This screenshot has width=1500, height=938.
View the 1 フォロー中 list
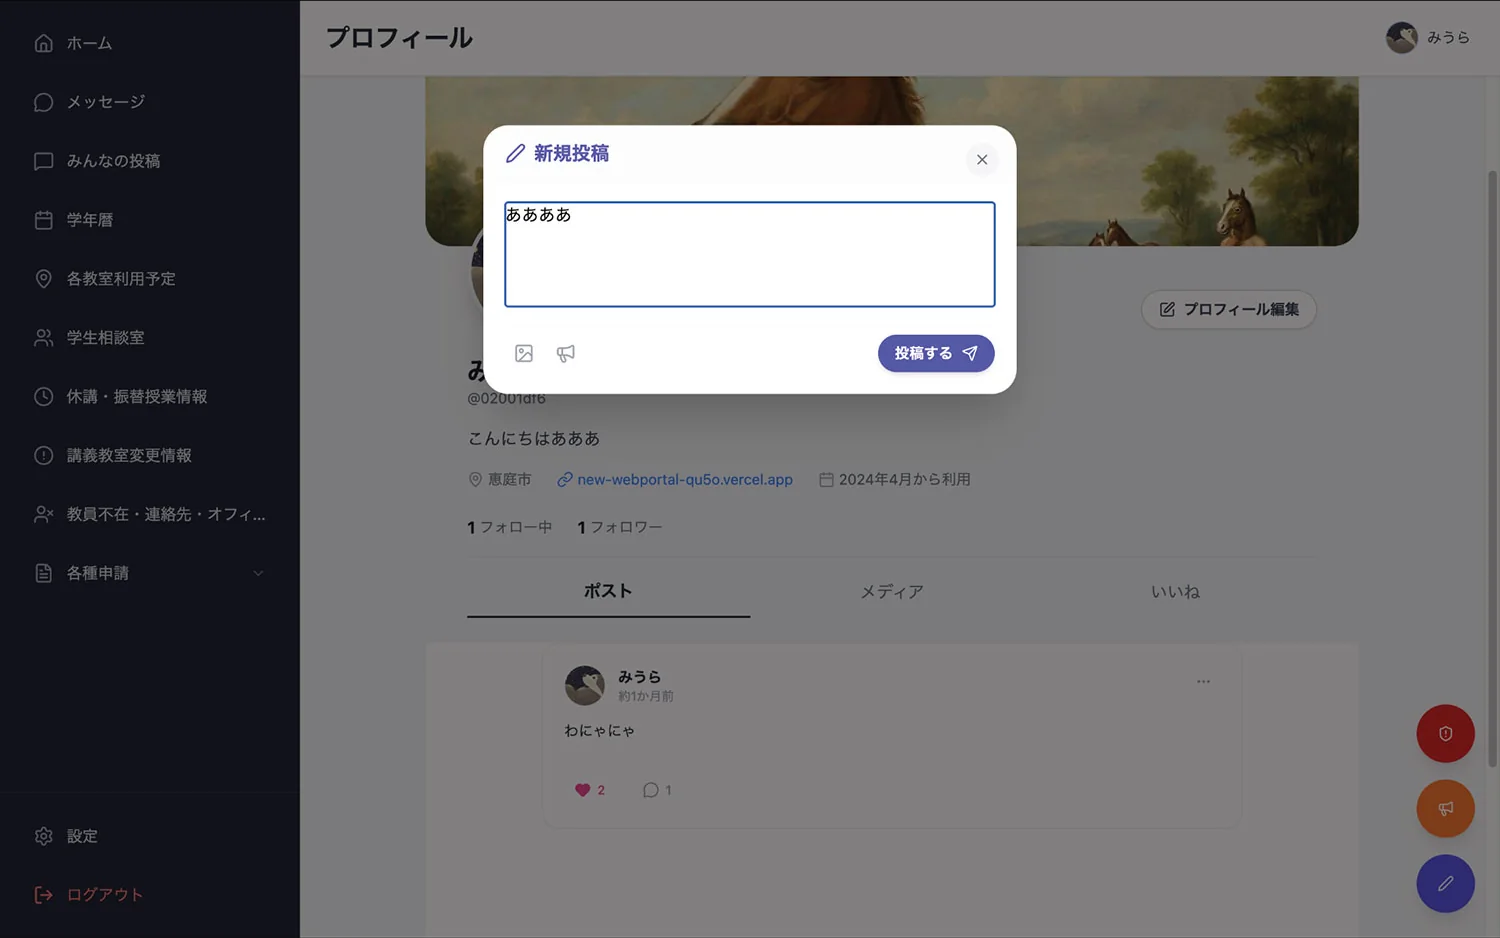tap(509, 527)
